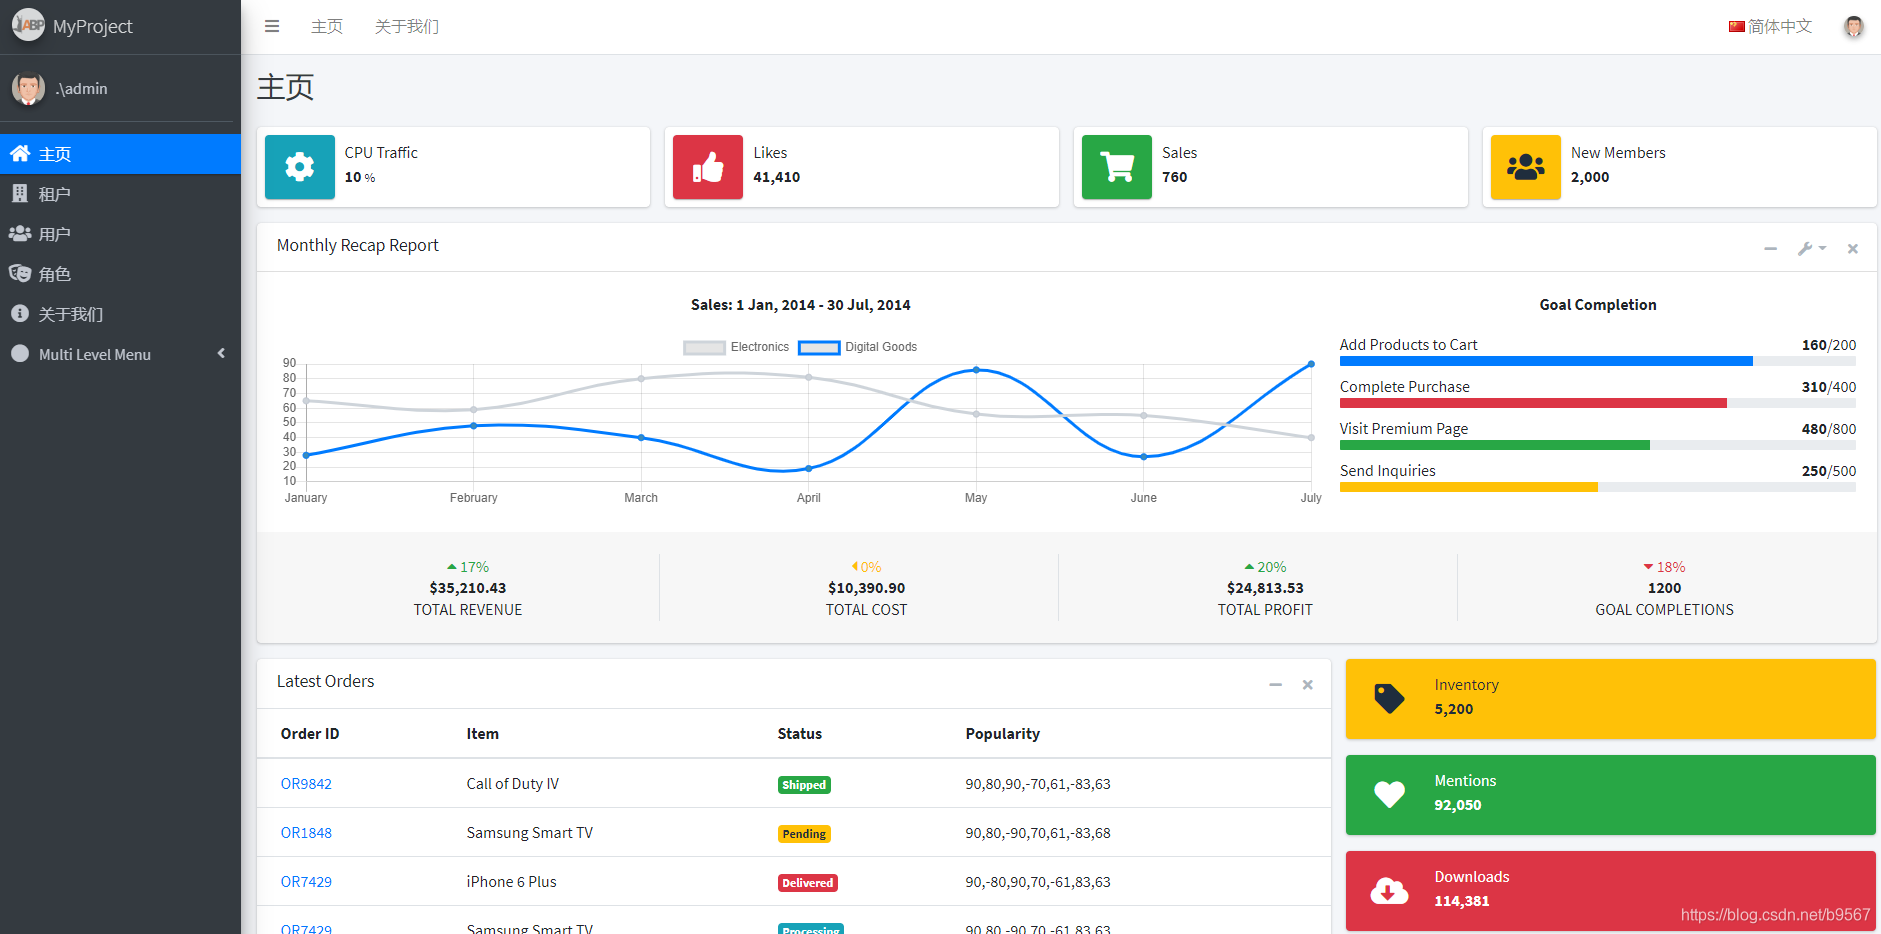The height and width of the screenshot is (934, 1881).
Task: Click the China flag icon
Action: coord(1737,27)
